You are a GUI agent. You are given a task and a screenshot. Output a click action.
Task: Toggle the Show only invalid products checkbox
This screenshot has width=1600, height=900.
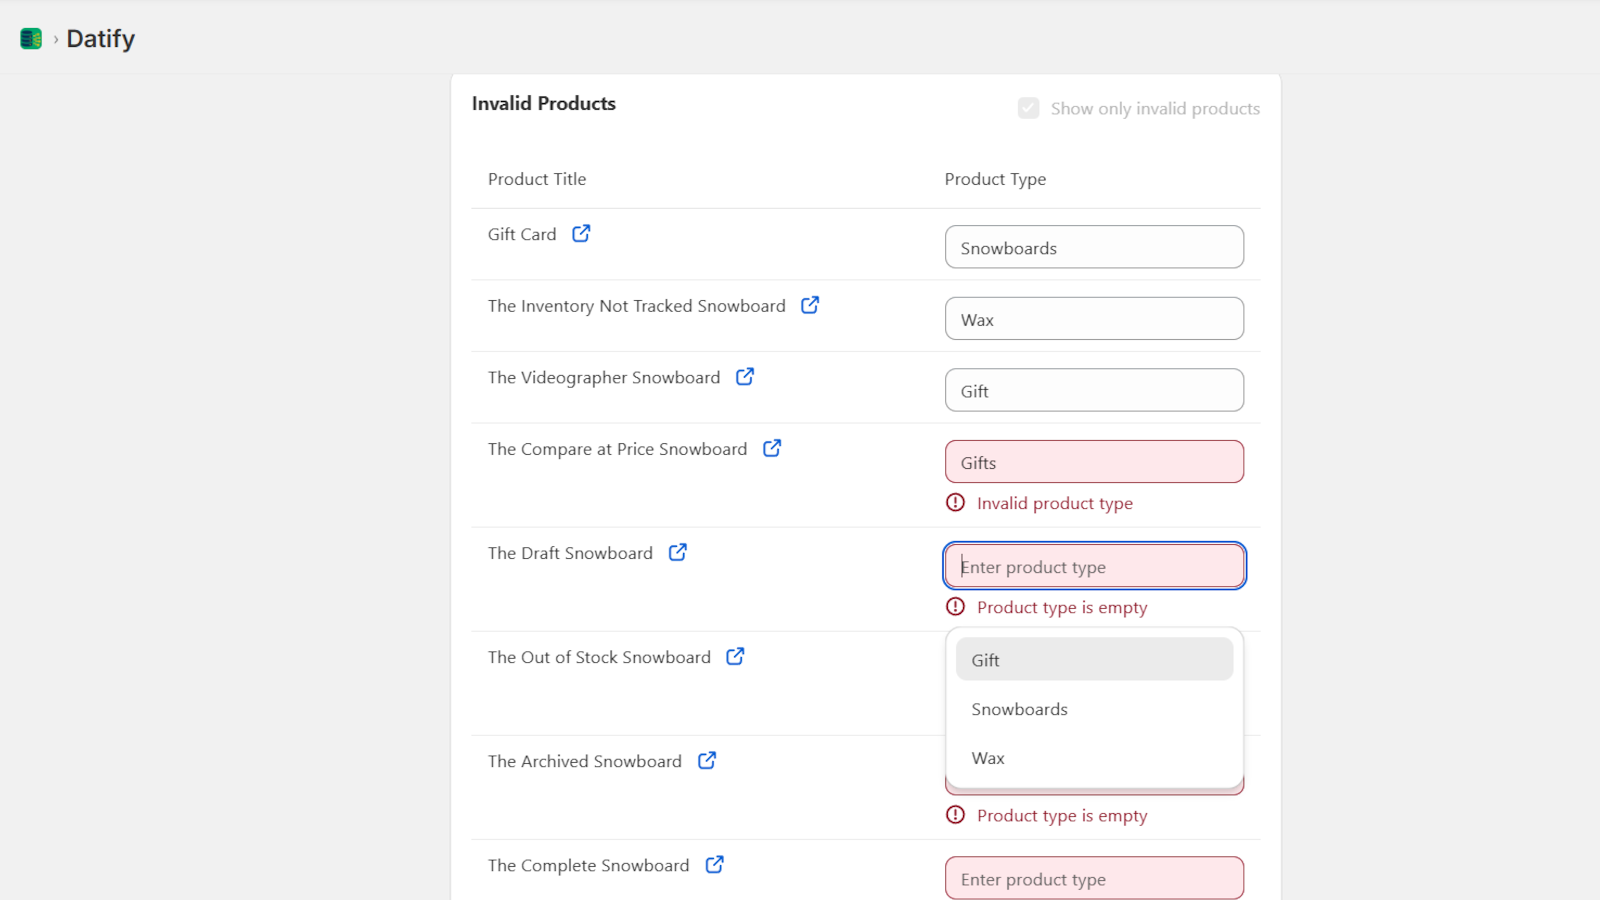[1028, 108]
